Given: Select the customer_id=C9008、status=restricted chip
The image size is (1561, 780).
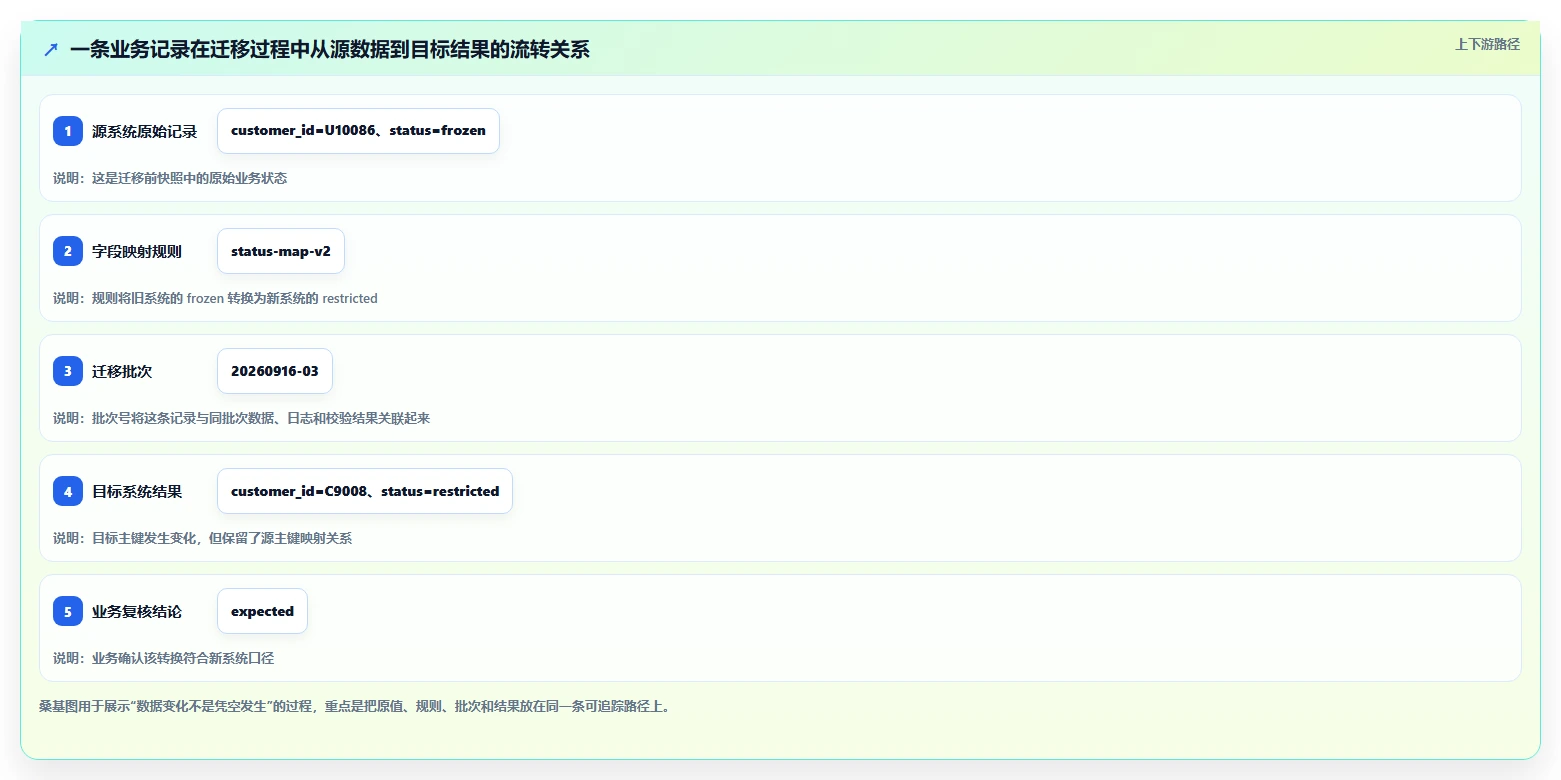Looking at the screenshot, I should tap(365, 491).
